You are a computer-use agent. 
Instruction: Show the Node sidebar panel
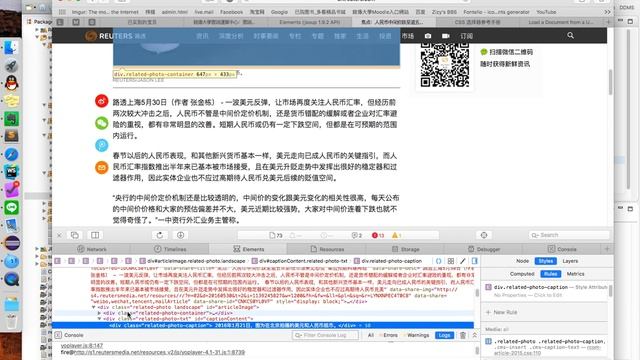[x=522, y=261]
